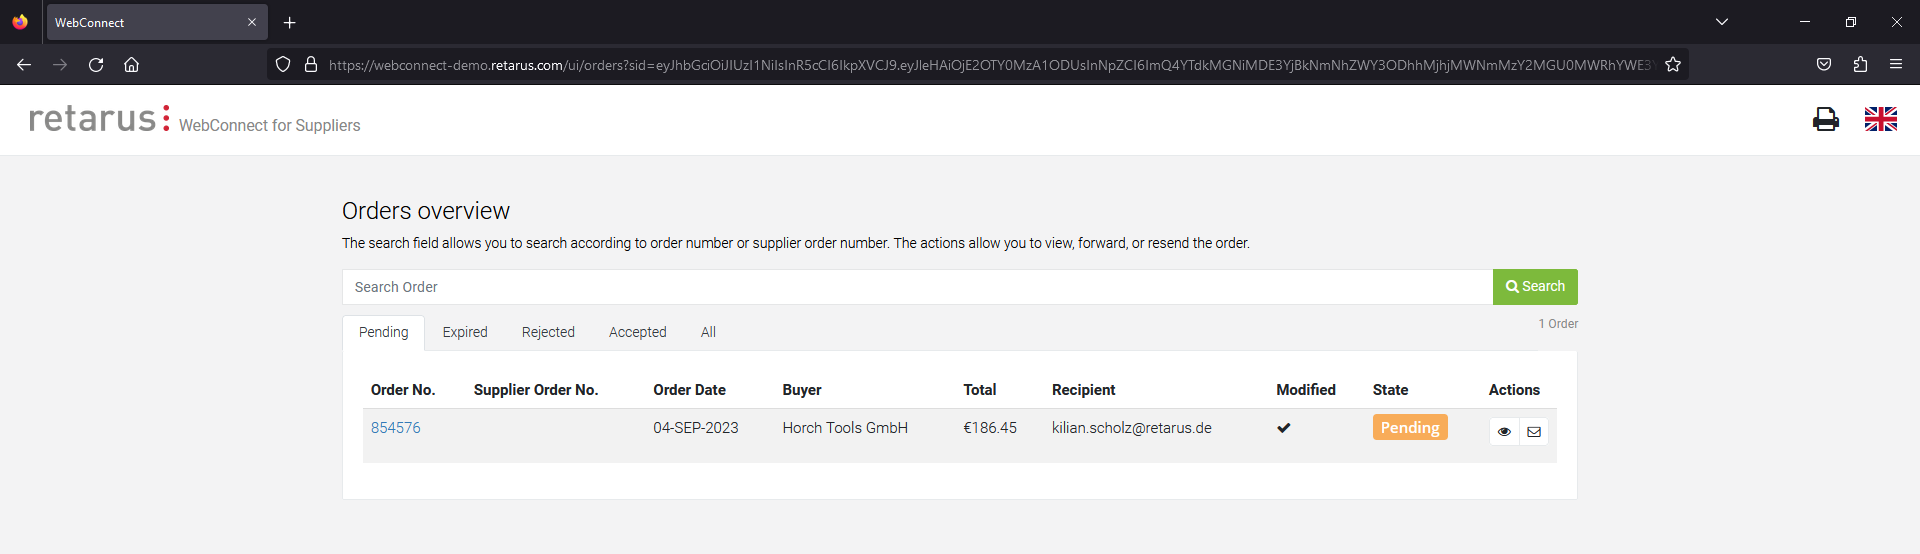Switch to the Expired tab
Viewport: 1920px width, 554px height.
(x=465, y=332)
